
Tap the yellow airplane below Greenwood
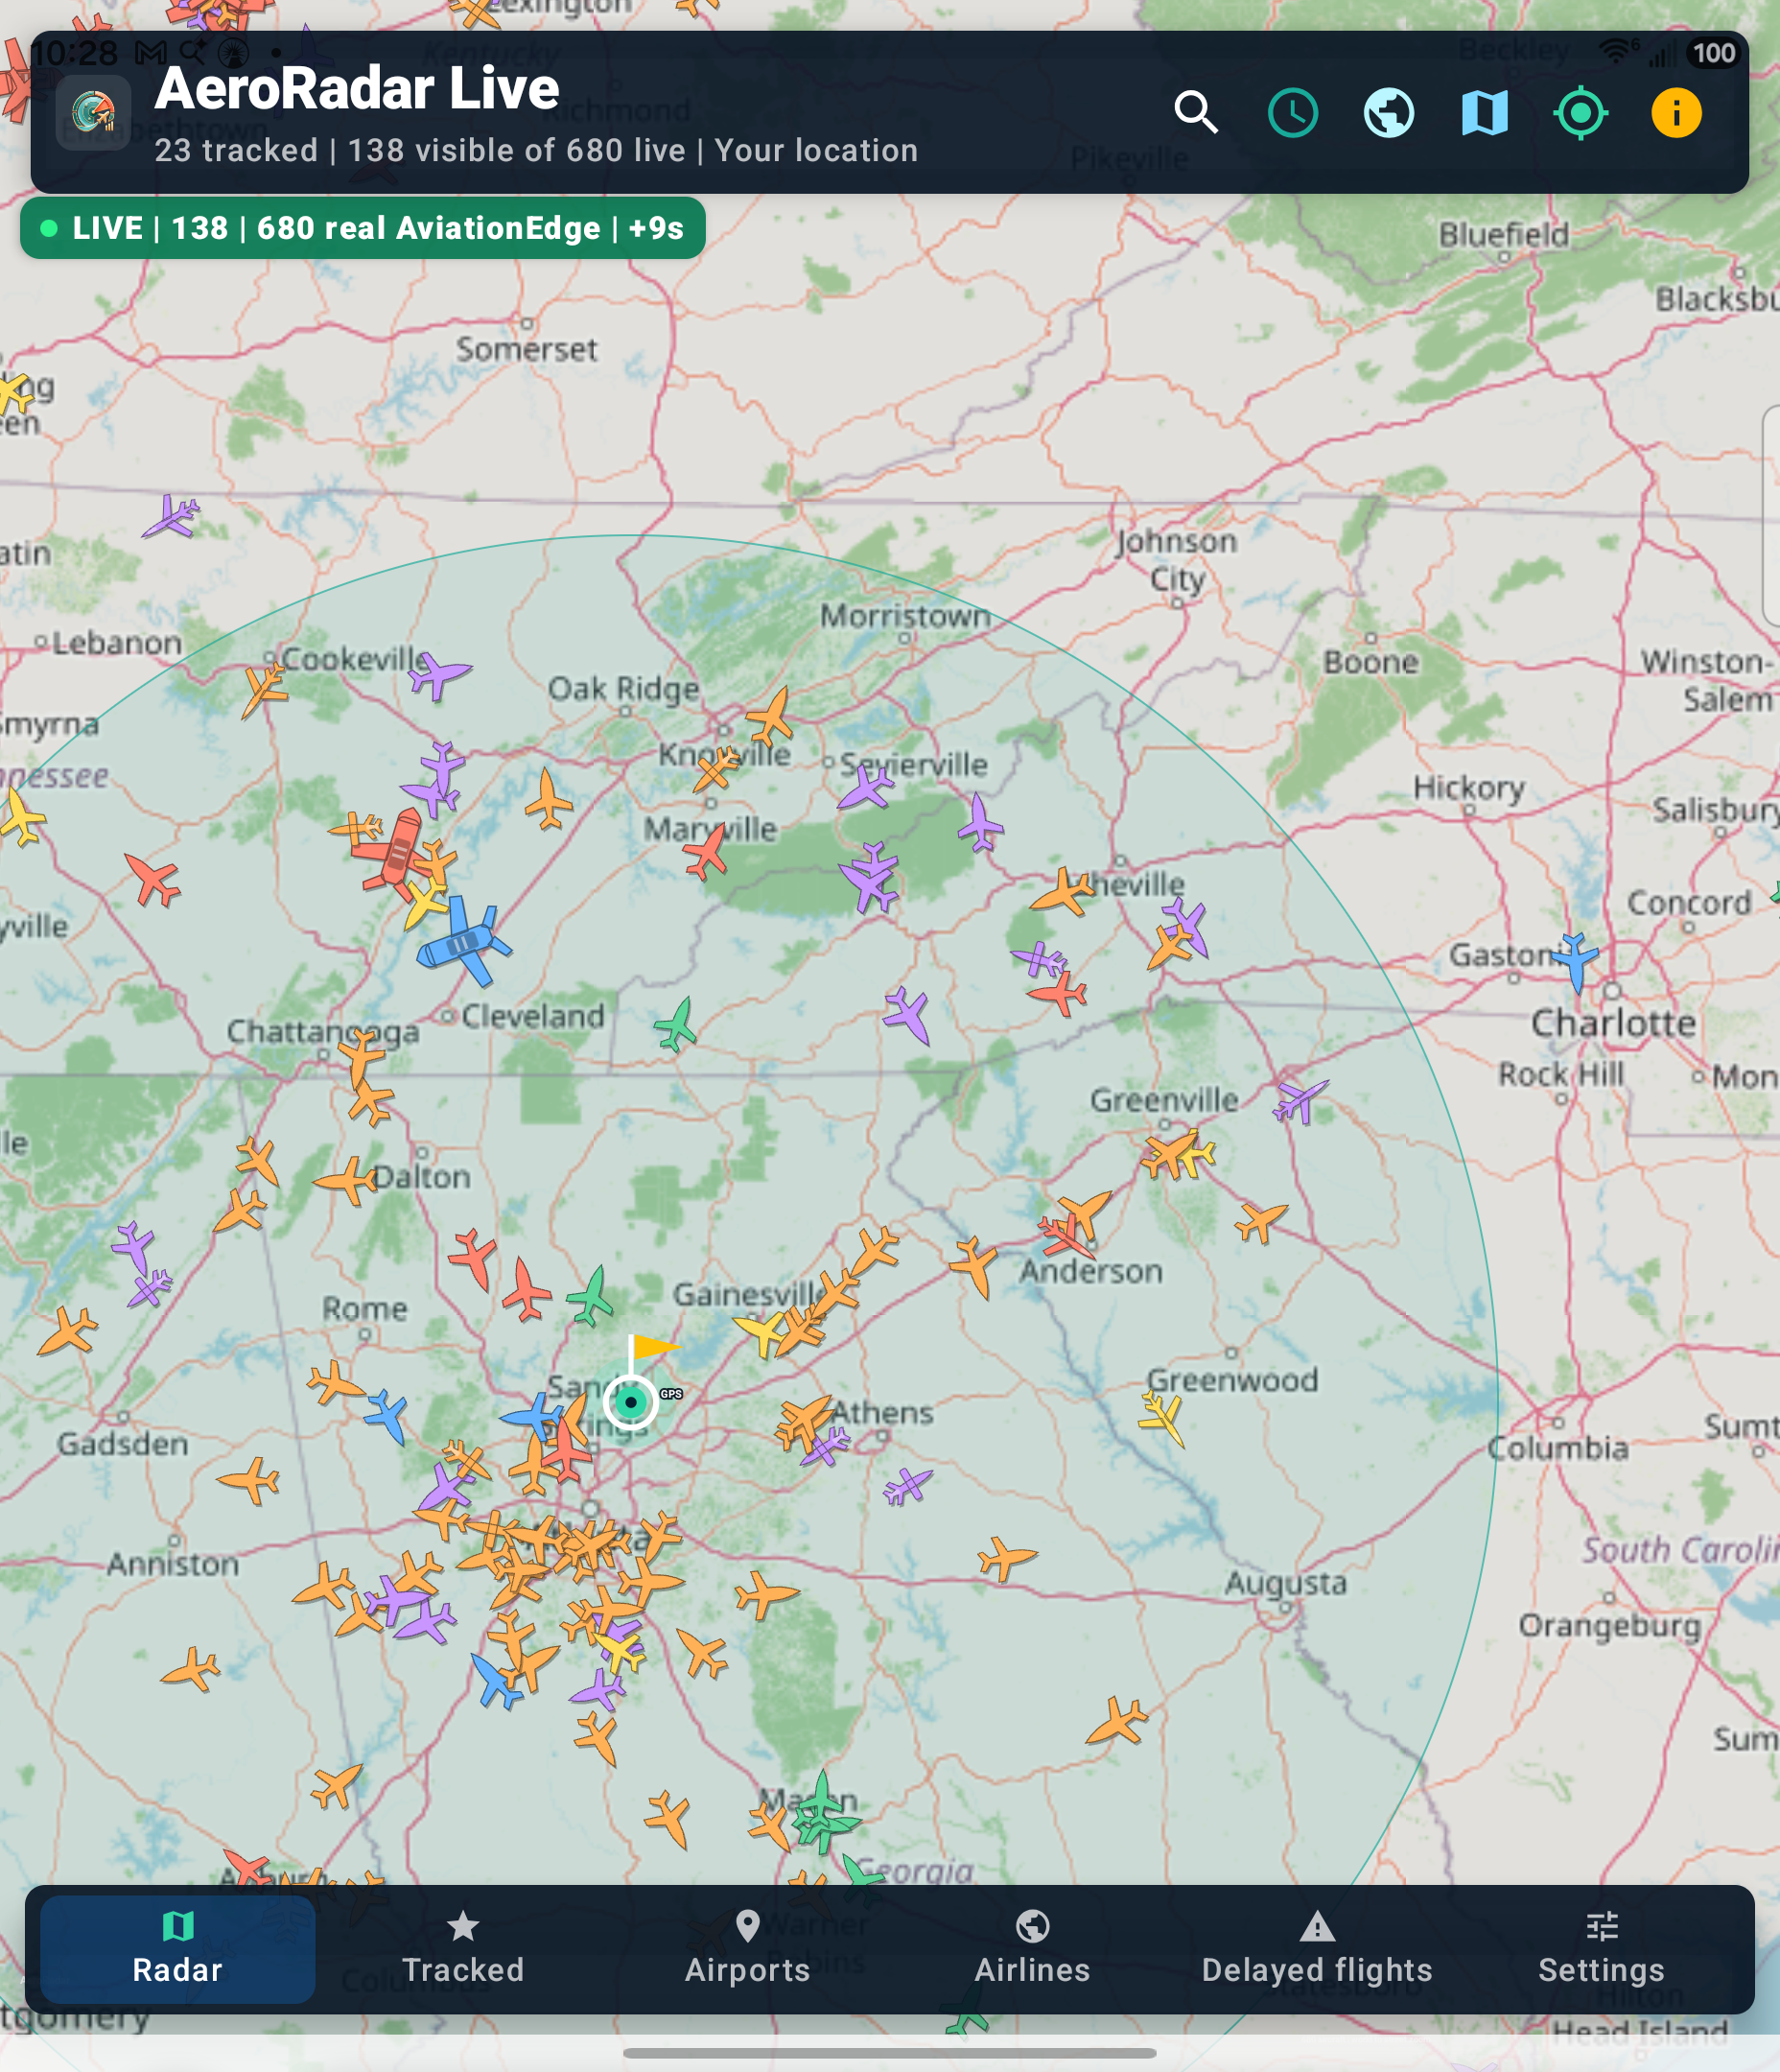click(x=1164, y=1417)
